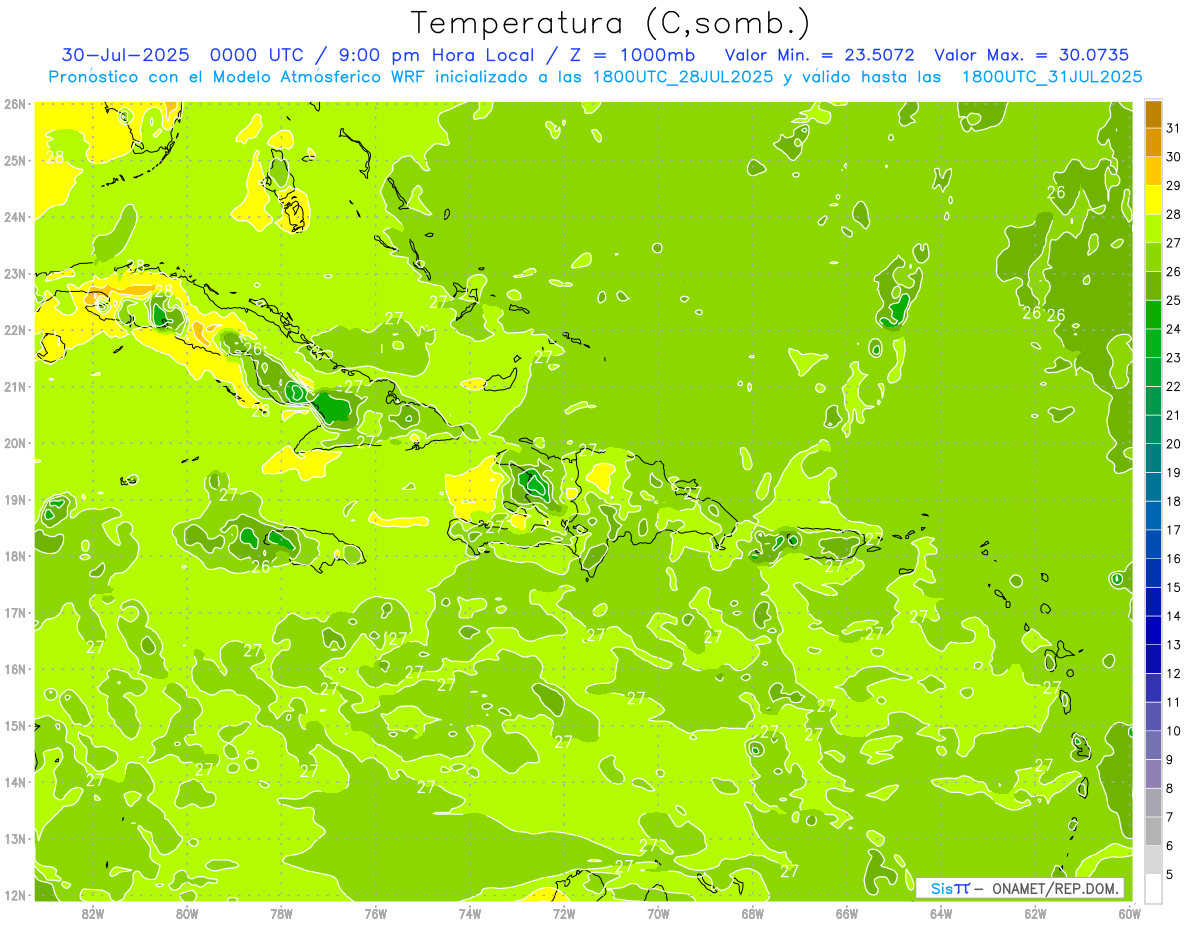This screenshot has width=1200, height=927.
Task: Pick the dark green swatch between legend 23 and 24
Action: tap(1153, 343)
